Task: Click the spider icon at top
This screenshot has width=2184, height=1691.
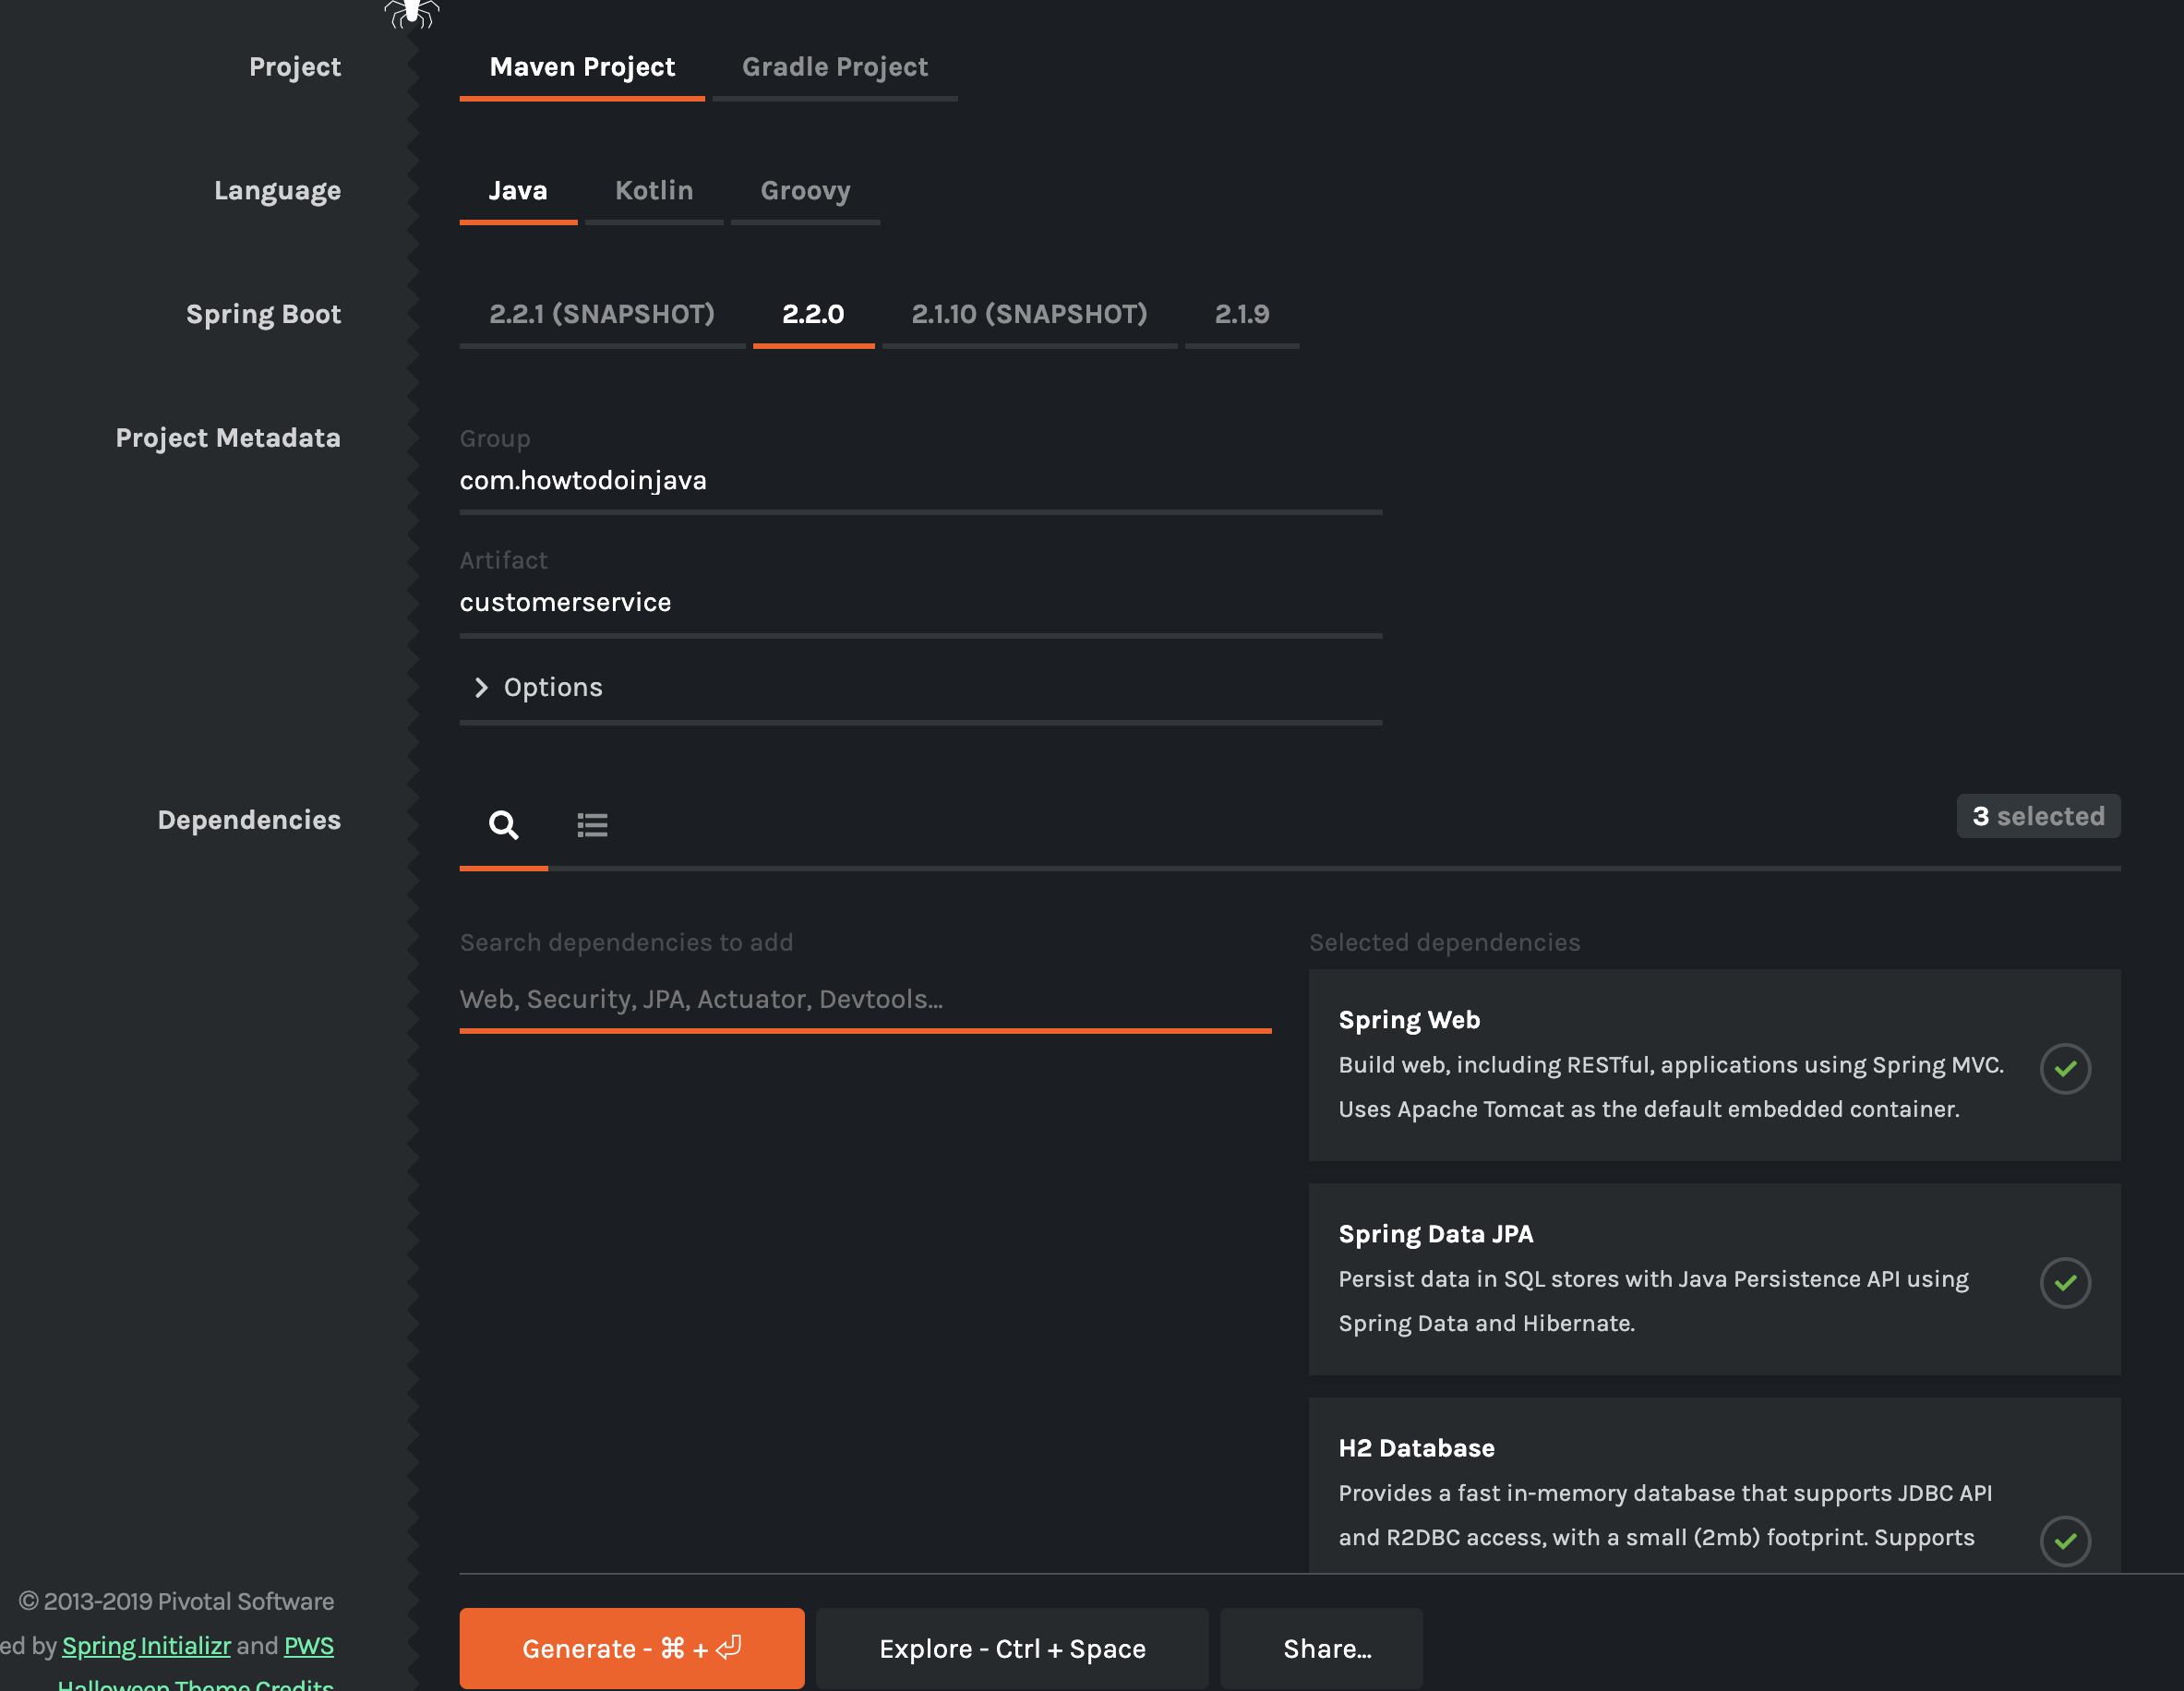Action: click(x=411, y=13)
